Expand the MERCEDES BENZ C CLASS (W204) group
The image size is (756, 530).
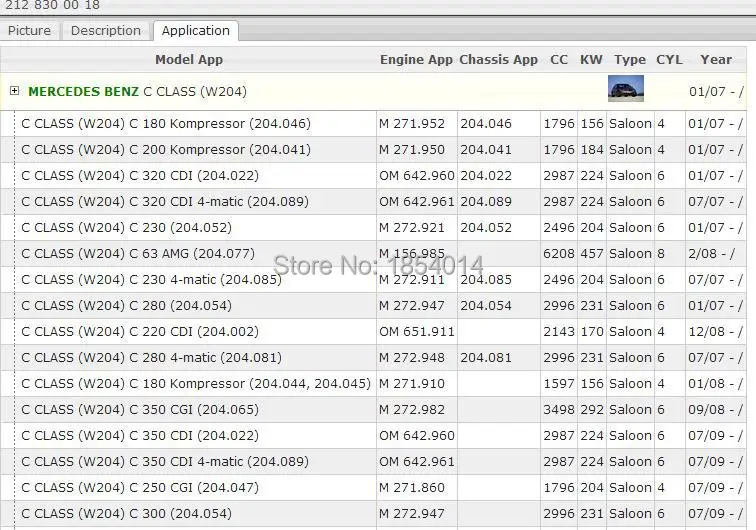tap(14, 91)
